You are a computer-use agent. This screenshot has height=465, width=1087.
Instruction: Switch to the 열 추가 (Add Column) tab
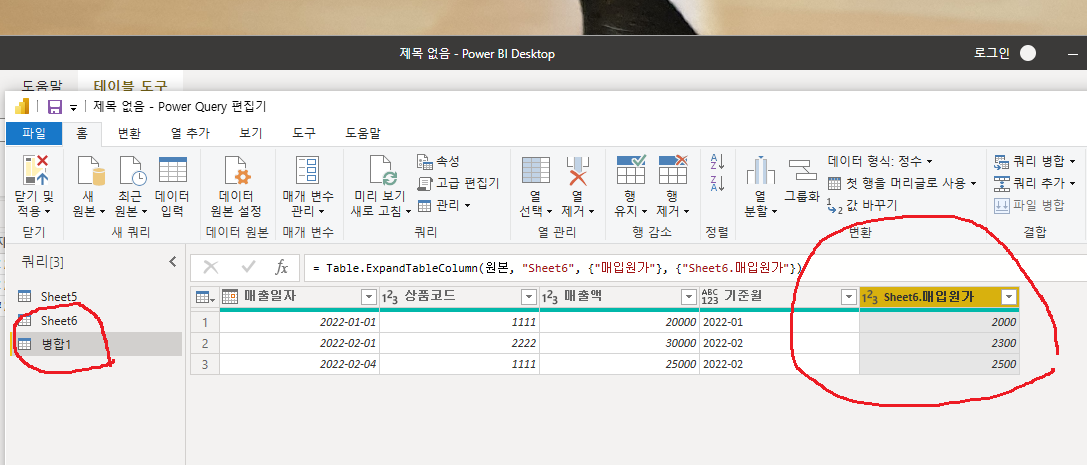pyautogui.click(x=190, y=133)
